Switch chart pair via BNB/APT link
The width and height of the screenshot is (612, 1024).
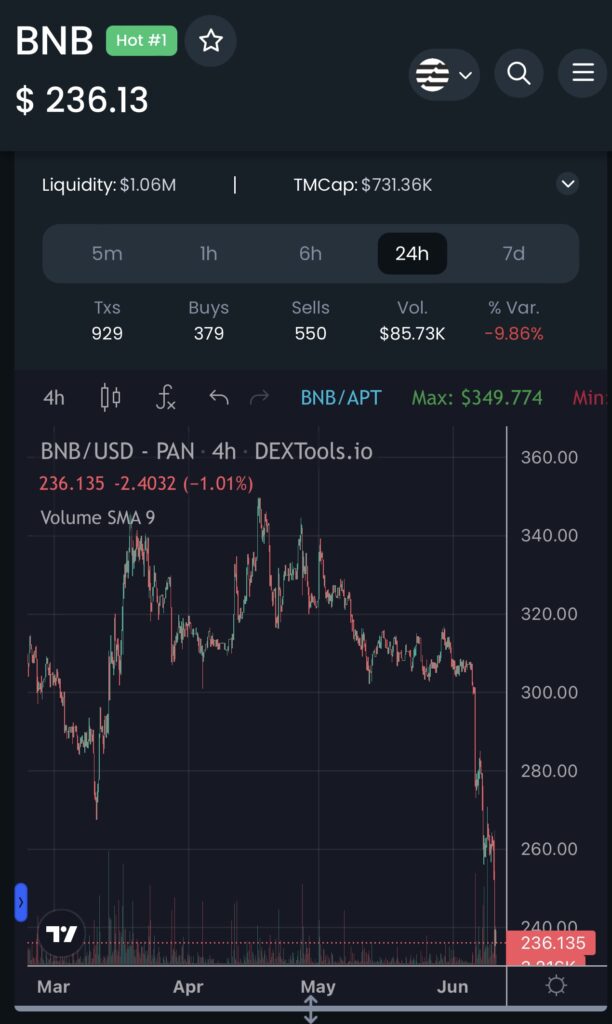coord(341,398)
